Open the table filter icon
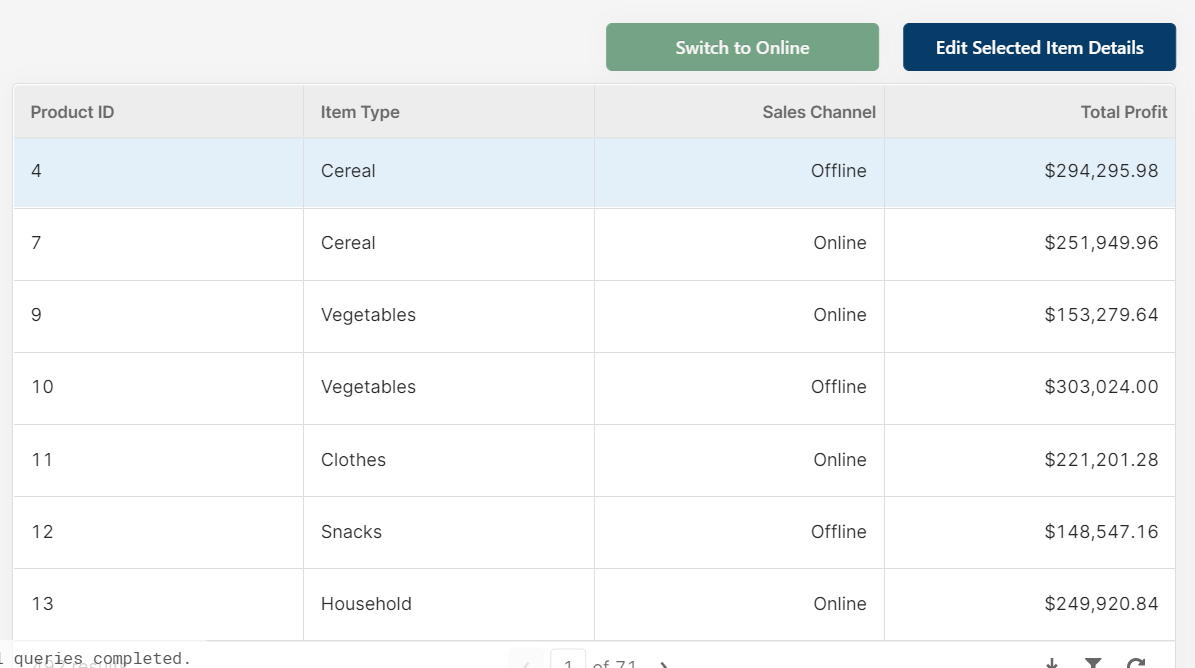This screenshot has height=668, width=1195. tap(1094, 664)
